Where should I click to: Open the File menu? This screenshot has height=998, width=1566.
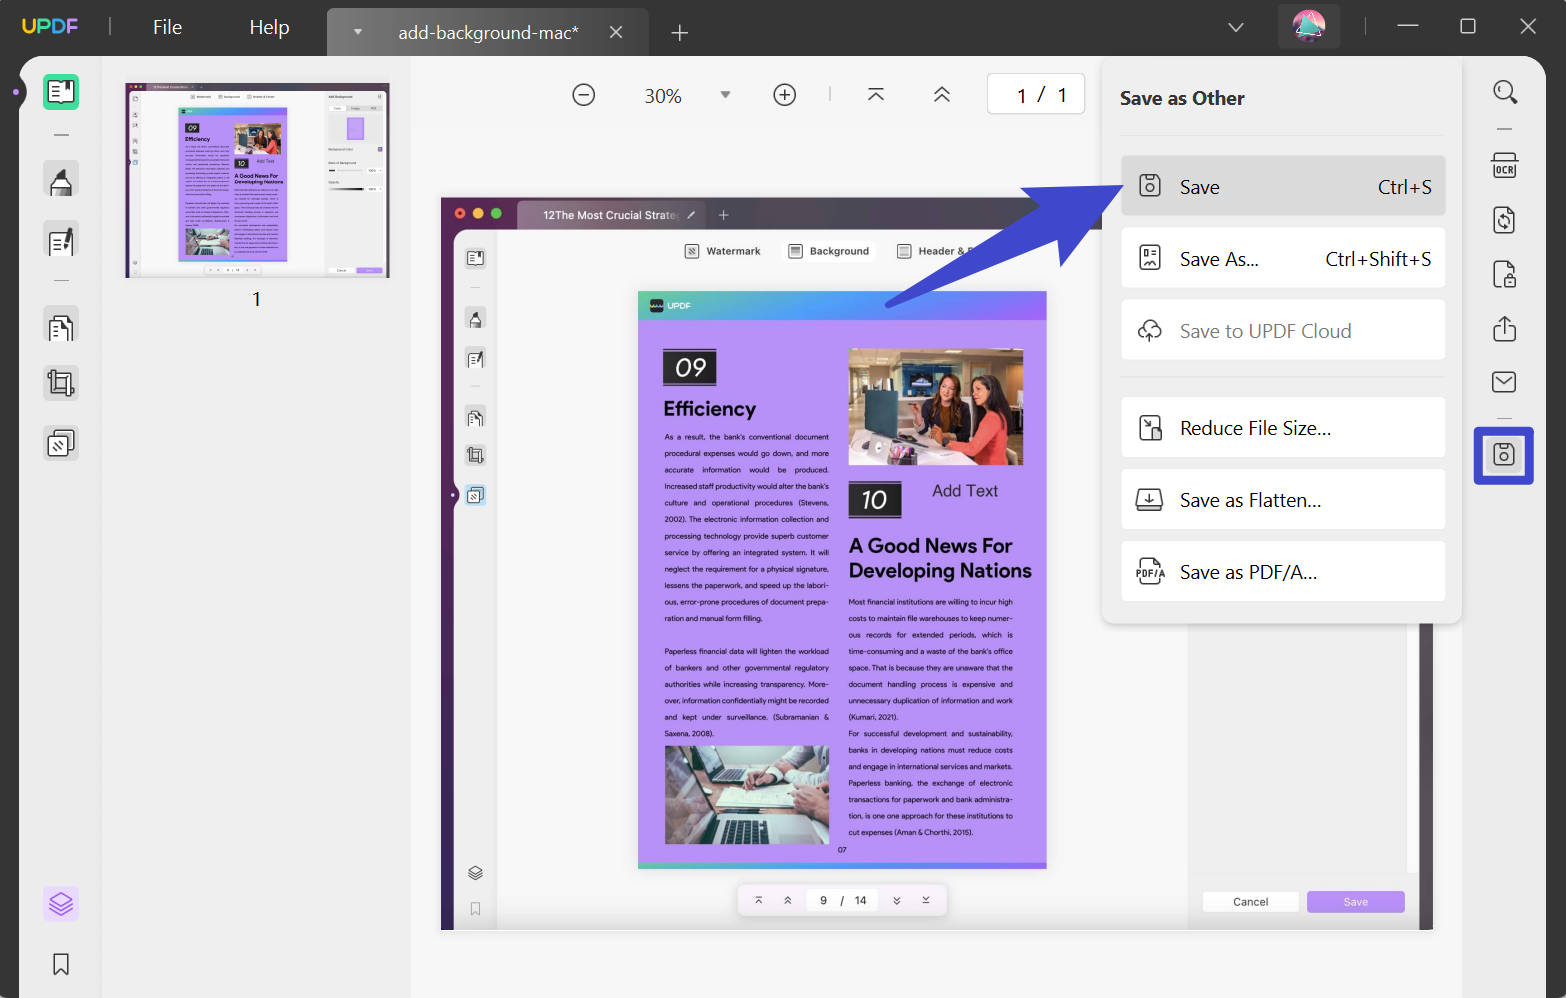coord(167,27)
